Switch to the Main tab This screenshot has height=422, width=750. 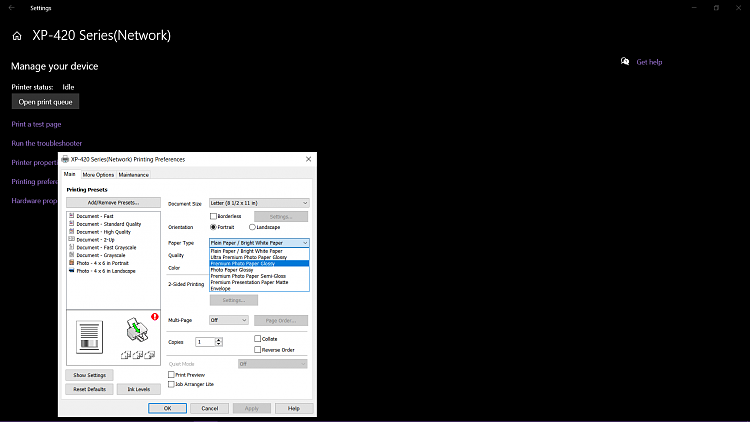click(x=70, y=174)
